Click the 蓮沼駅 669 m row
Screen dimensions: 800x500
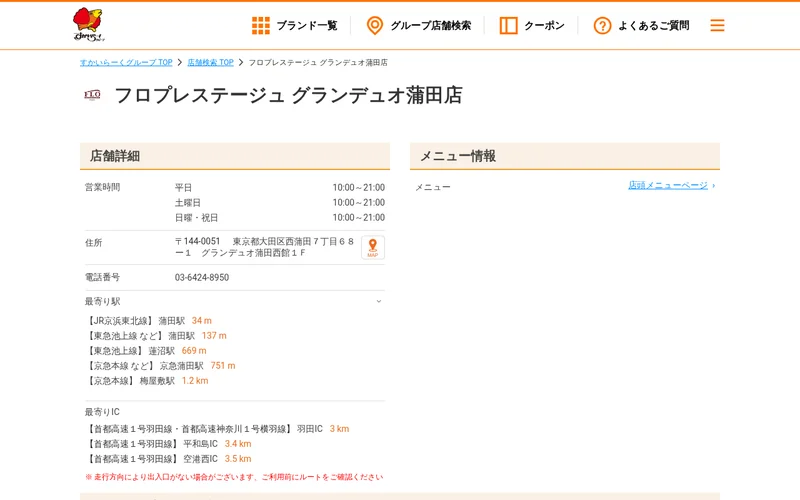(x=146, y=351)
